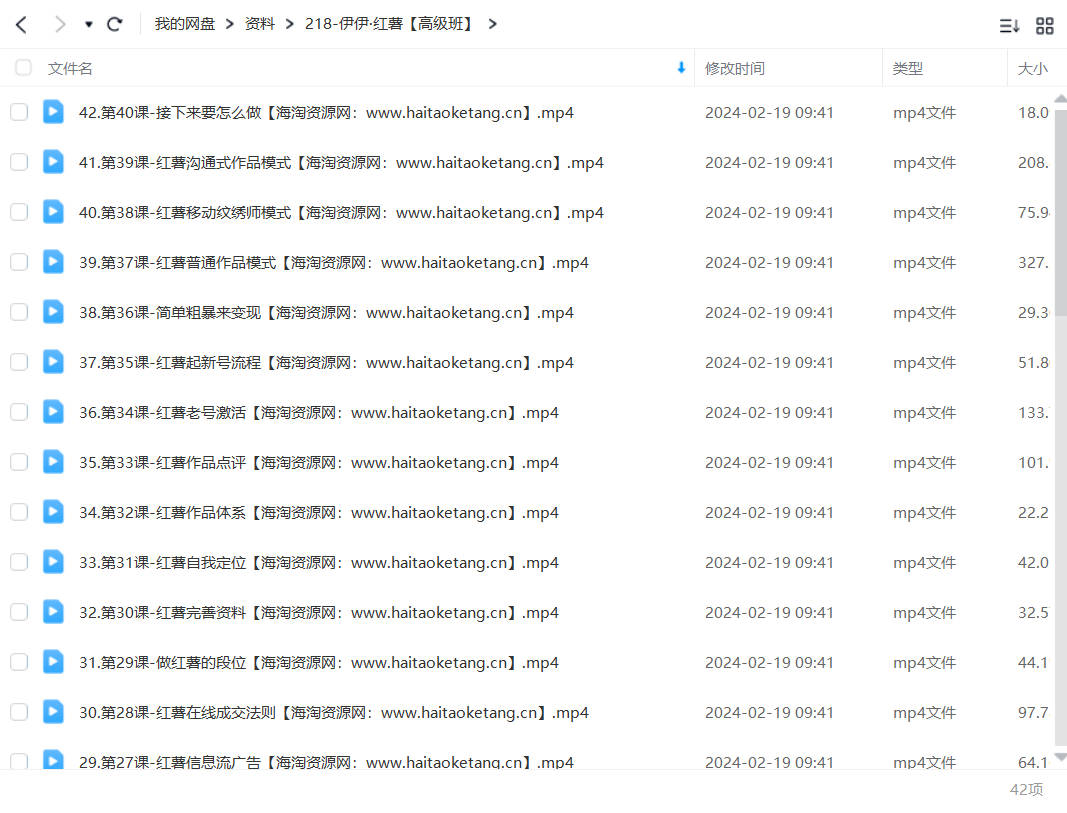Check the box for 37.第35课 file
The image size is (1067, 813).
pos(19,362)
